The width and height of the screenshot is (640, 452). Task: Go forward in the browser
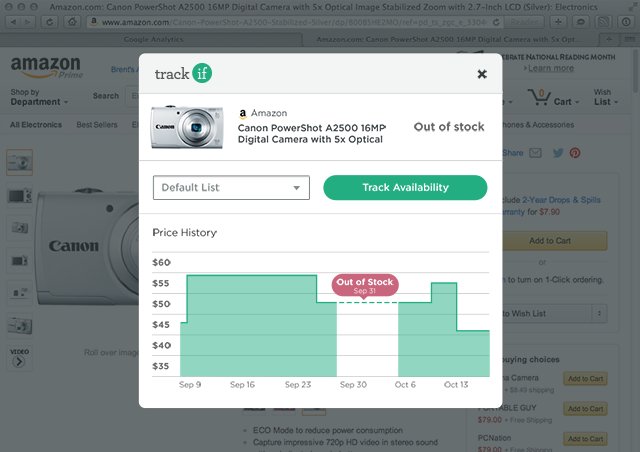28,22
